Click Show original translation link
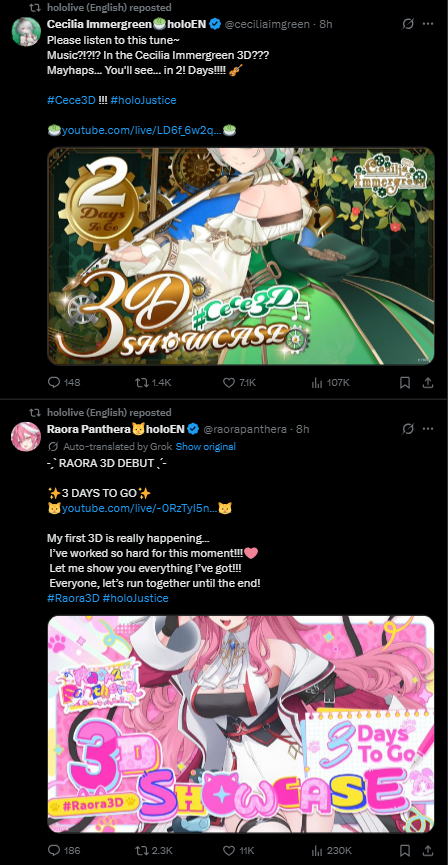The image size is (448, 865). point(205,446)
